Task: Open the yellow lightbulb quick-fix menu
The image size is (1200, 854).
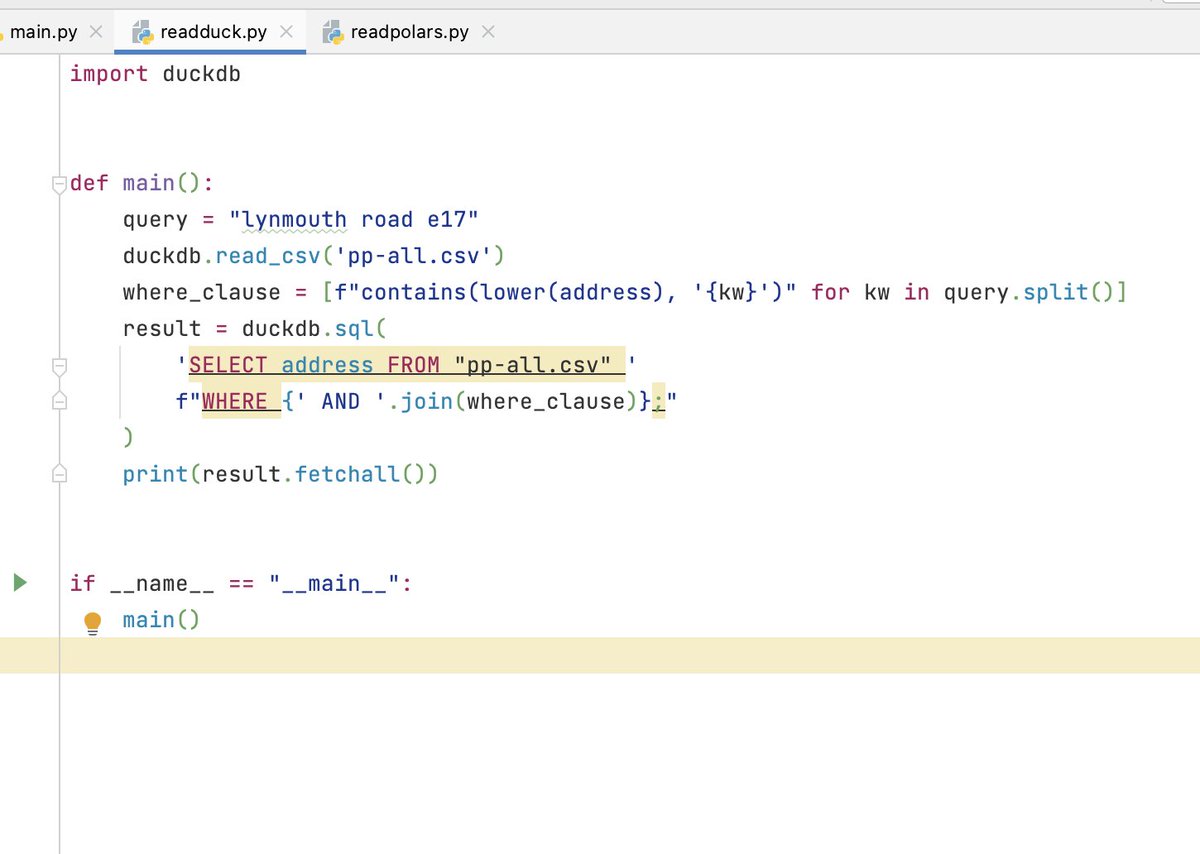Action: pos(93,623)
